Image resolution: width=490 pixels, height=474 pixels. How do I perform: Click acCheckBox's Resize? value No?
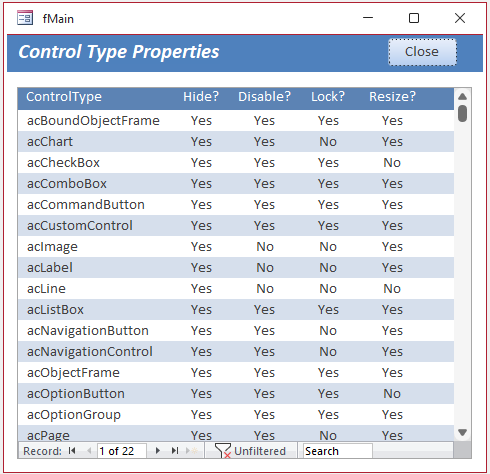tap(392, 163)
